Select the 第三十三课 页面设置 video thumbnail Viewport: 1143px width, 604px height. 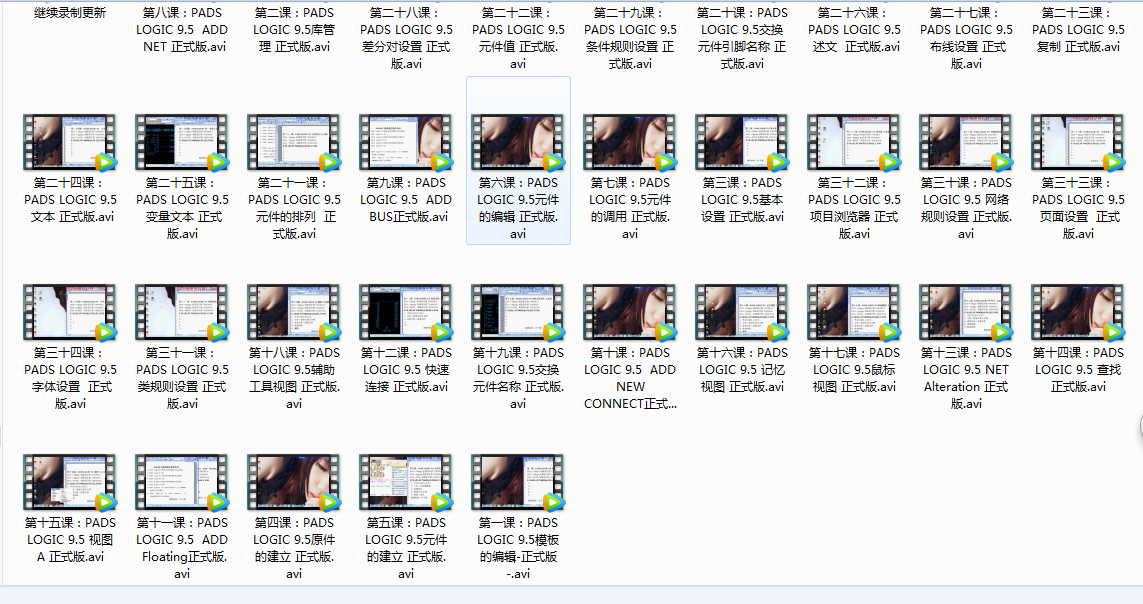(x=1078, y=142)
